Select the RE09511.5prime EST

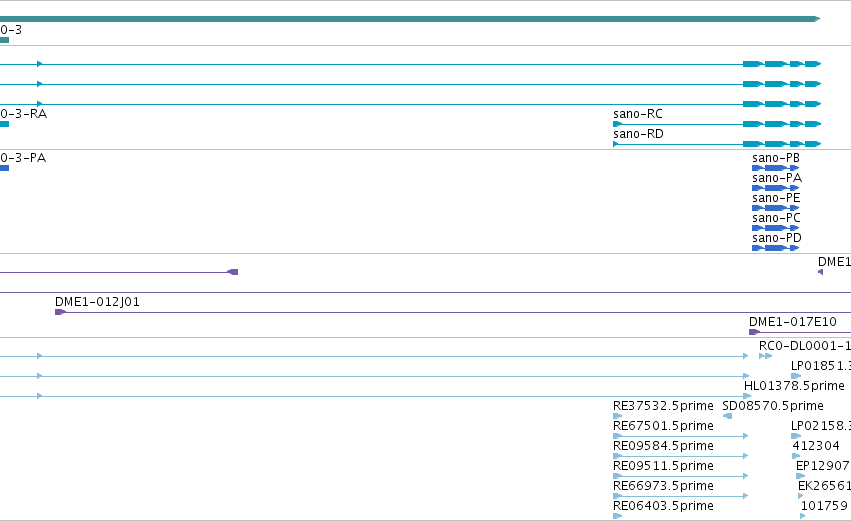(681, 476)
